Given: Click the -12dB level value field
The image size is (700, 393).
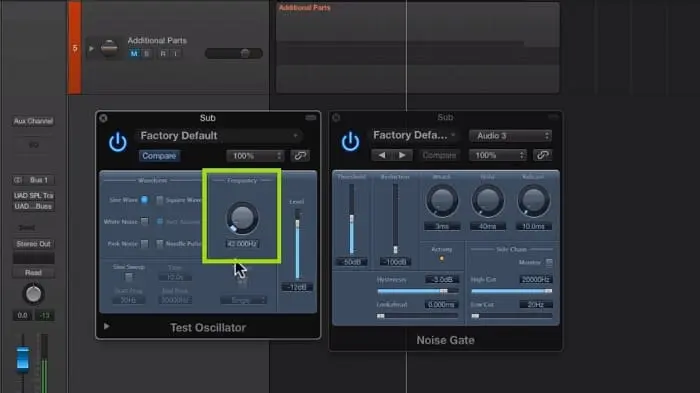Looking at the screenshot, I should pyautogui.click(x=297, y=287).
